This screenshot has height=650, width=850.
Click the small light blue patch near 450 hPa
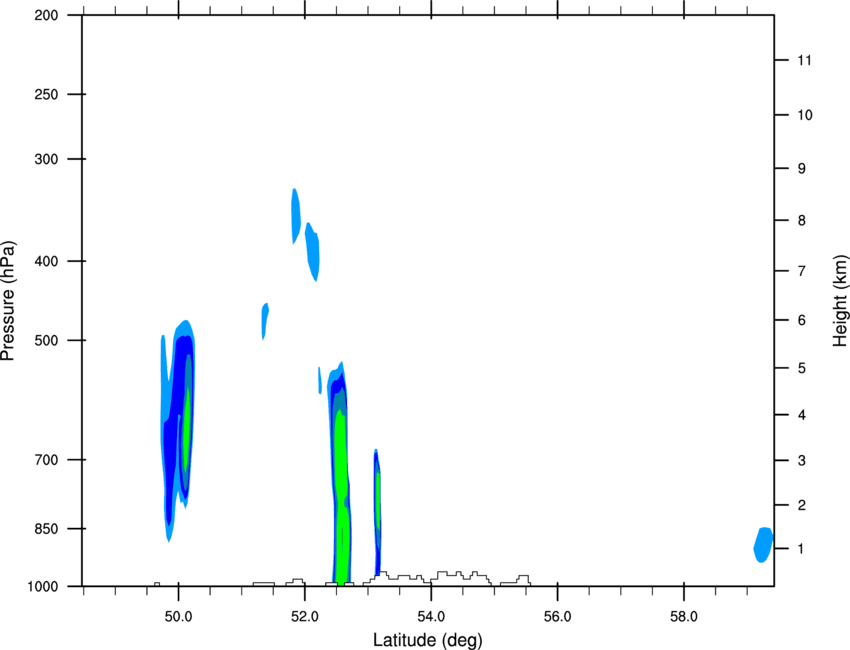265,320
